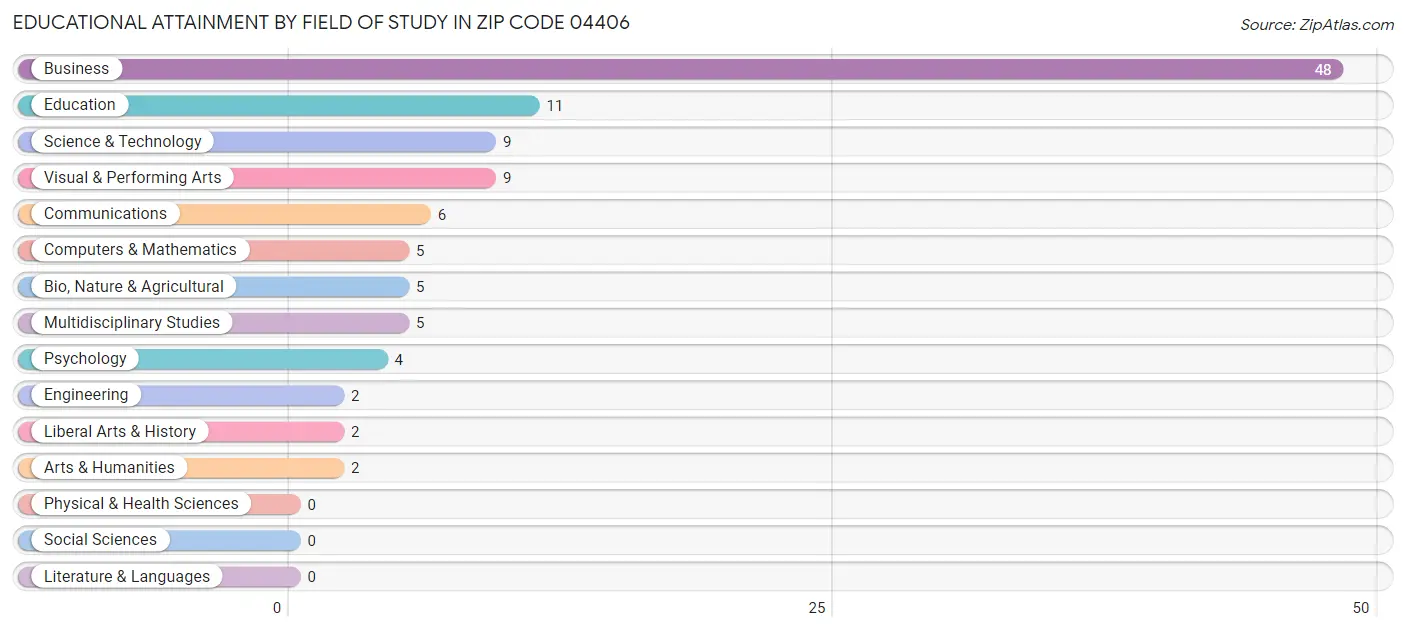Viewport: 1406px width, 631px height.
Task: Click the Multidisciplinary Studies label
Action: coord(132,323)
